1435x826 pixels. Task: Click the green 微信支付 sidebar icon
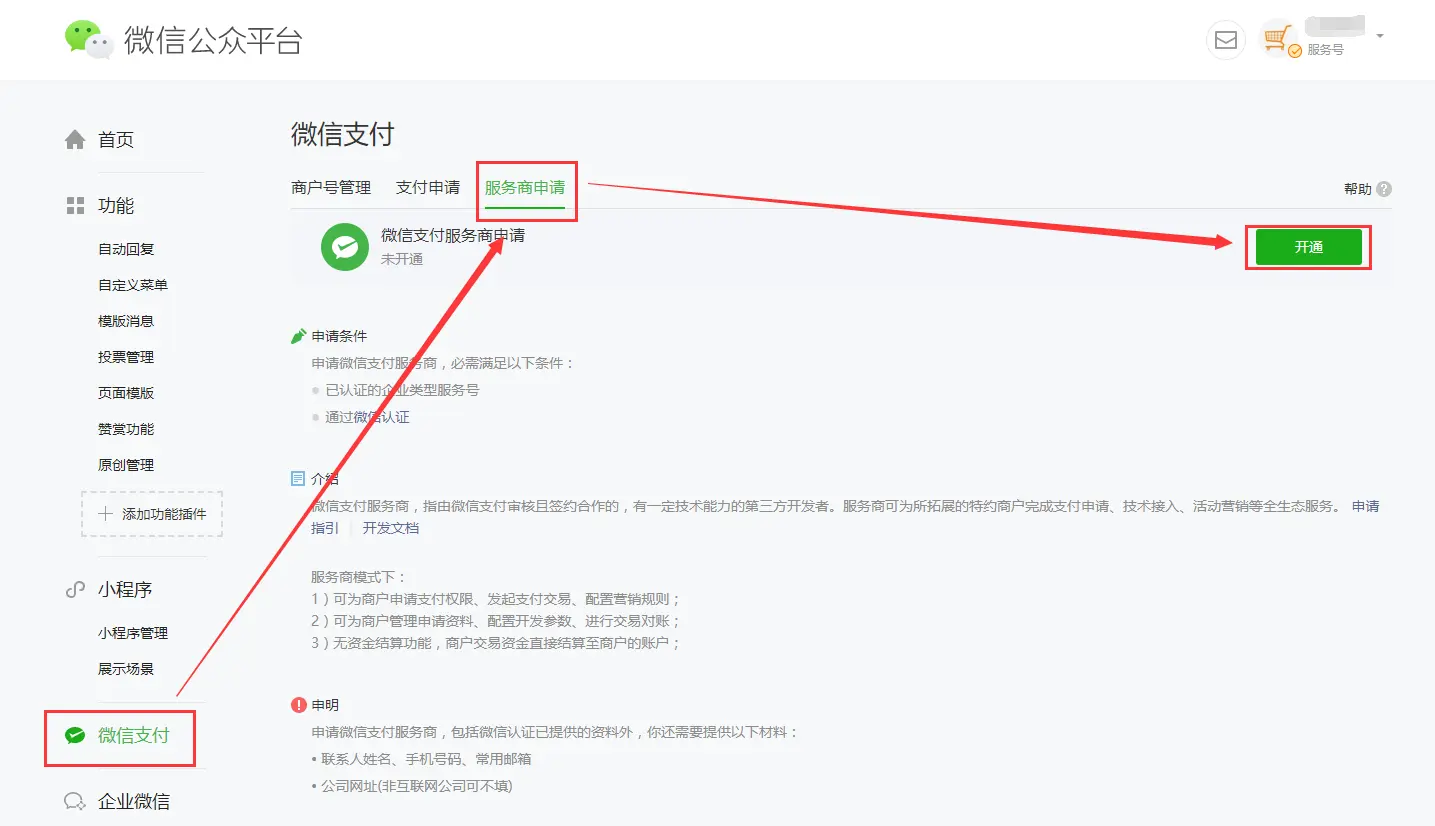pyautogui.click(x=75, y=736)
